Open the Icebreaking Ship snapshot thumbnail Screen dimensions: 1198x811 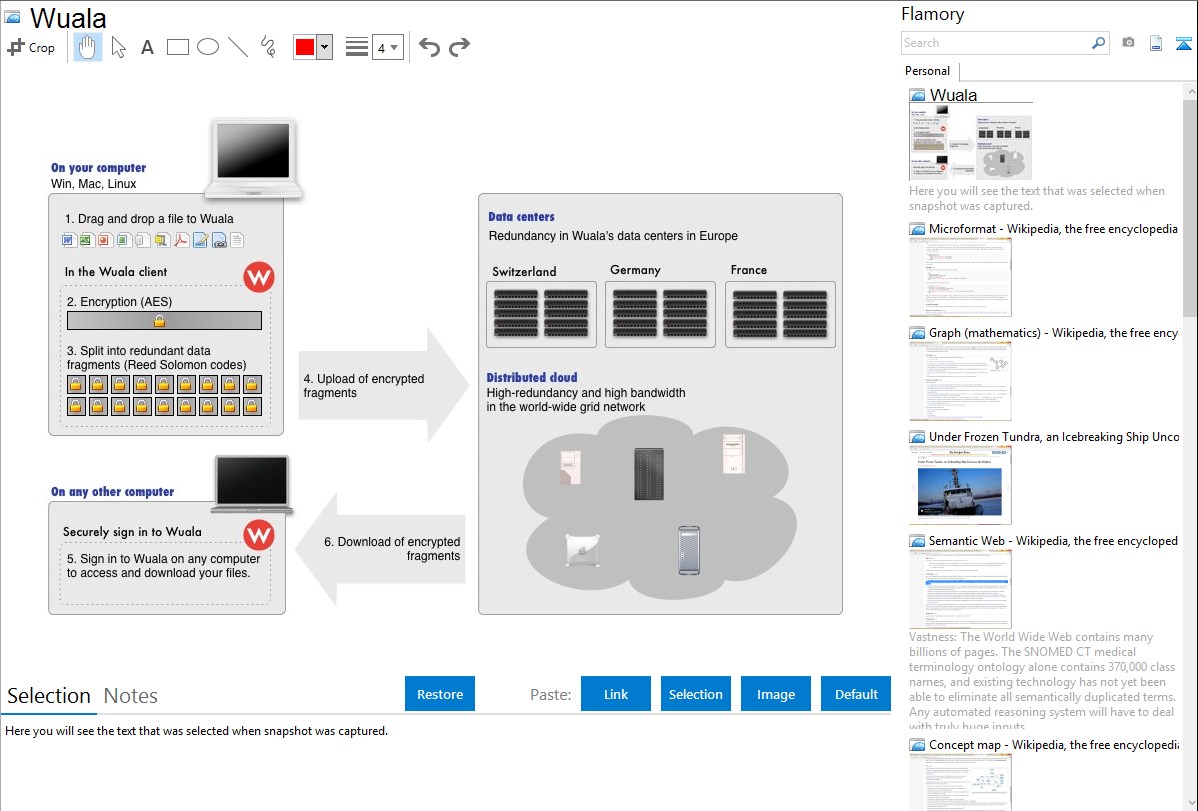click(960, 485)
